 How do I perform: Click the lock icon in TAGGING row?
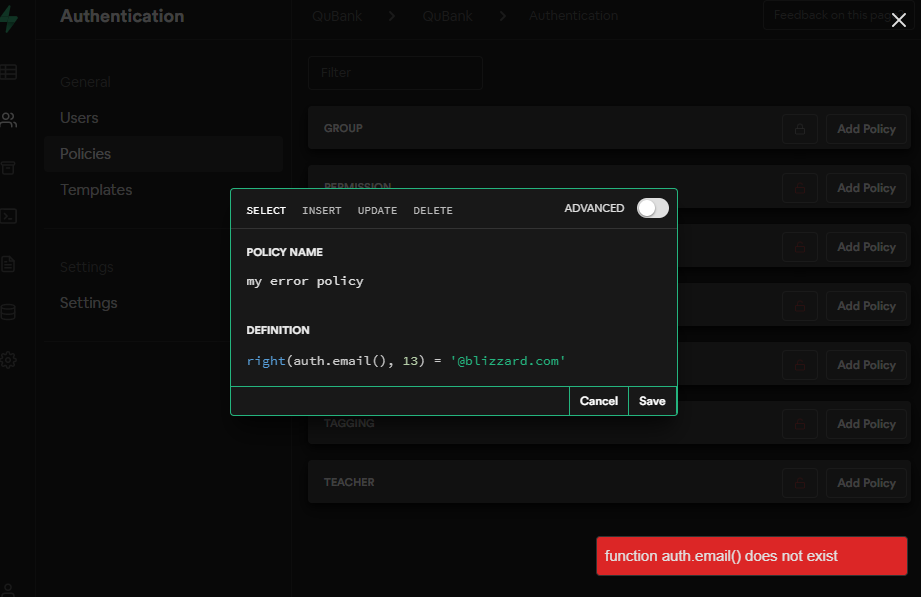click(799, 424)
